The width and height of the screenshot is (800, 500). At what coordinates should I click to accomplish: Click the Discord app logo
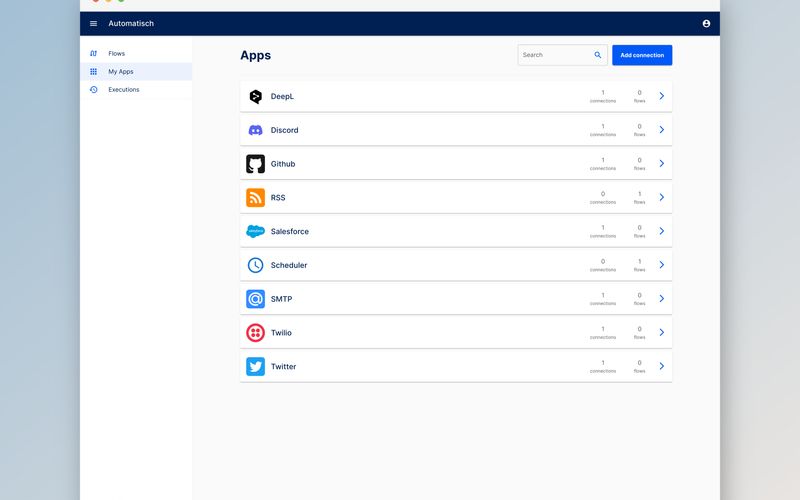[x=256, y=130]
